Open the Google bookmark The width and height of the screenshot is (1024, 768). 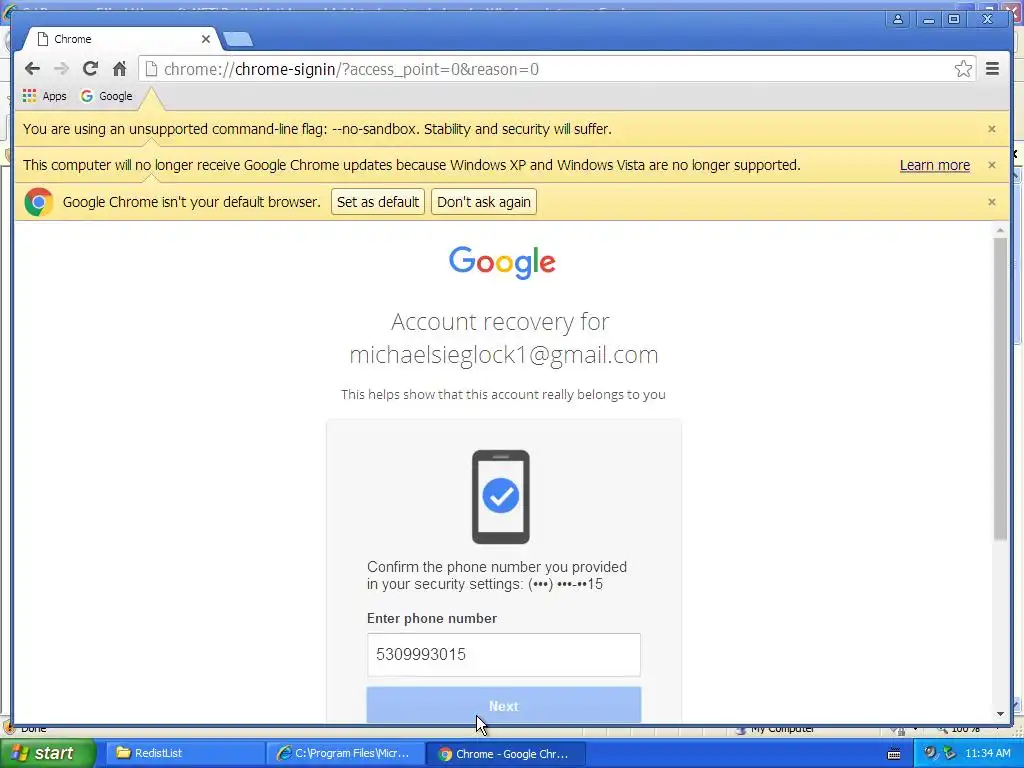click(x=107, y=96)
